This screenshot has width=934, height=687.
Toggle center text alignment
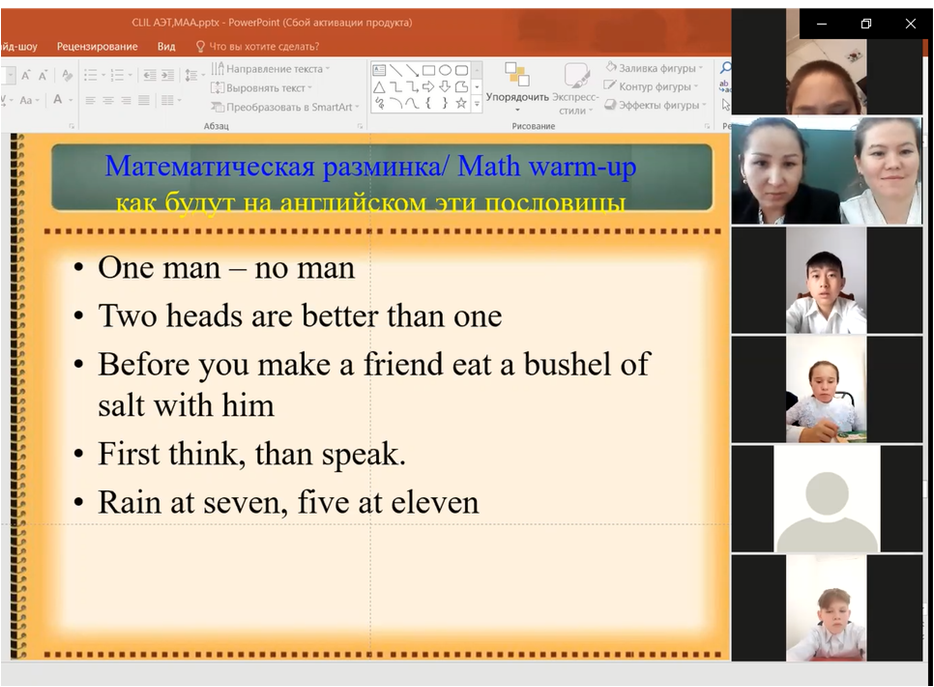[108, 100]
